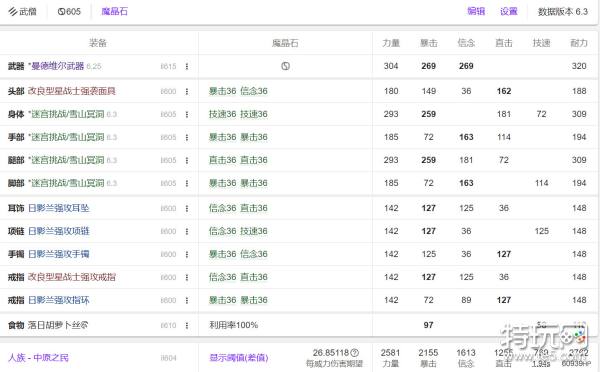Open the 魔晶石 tab at top
600x372 pixels.
pos(114,11)
